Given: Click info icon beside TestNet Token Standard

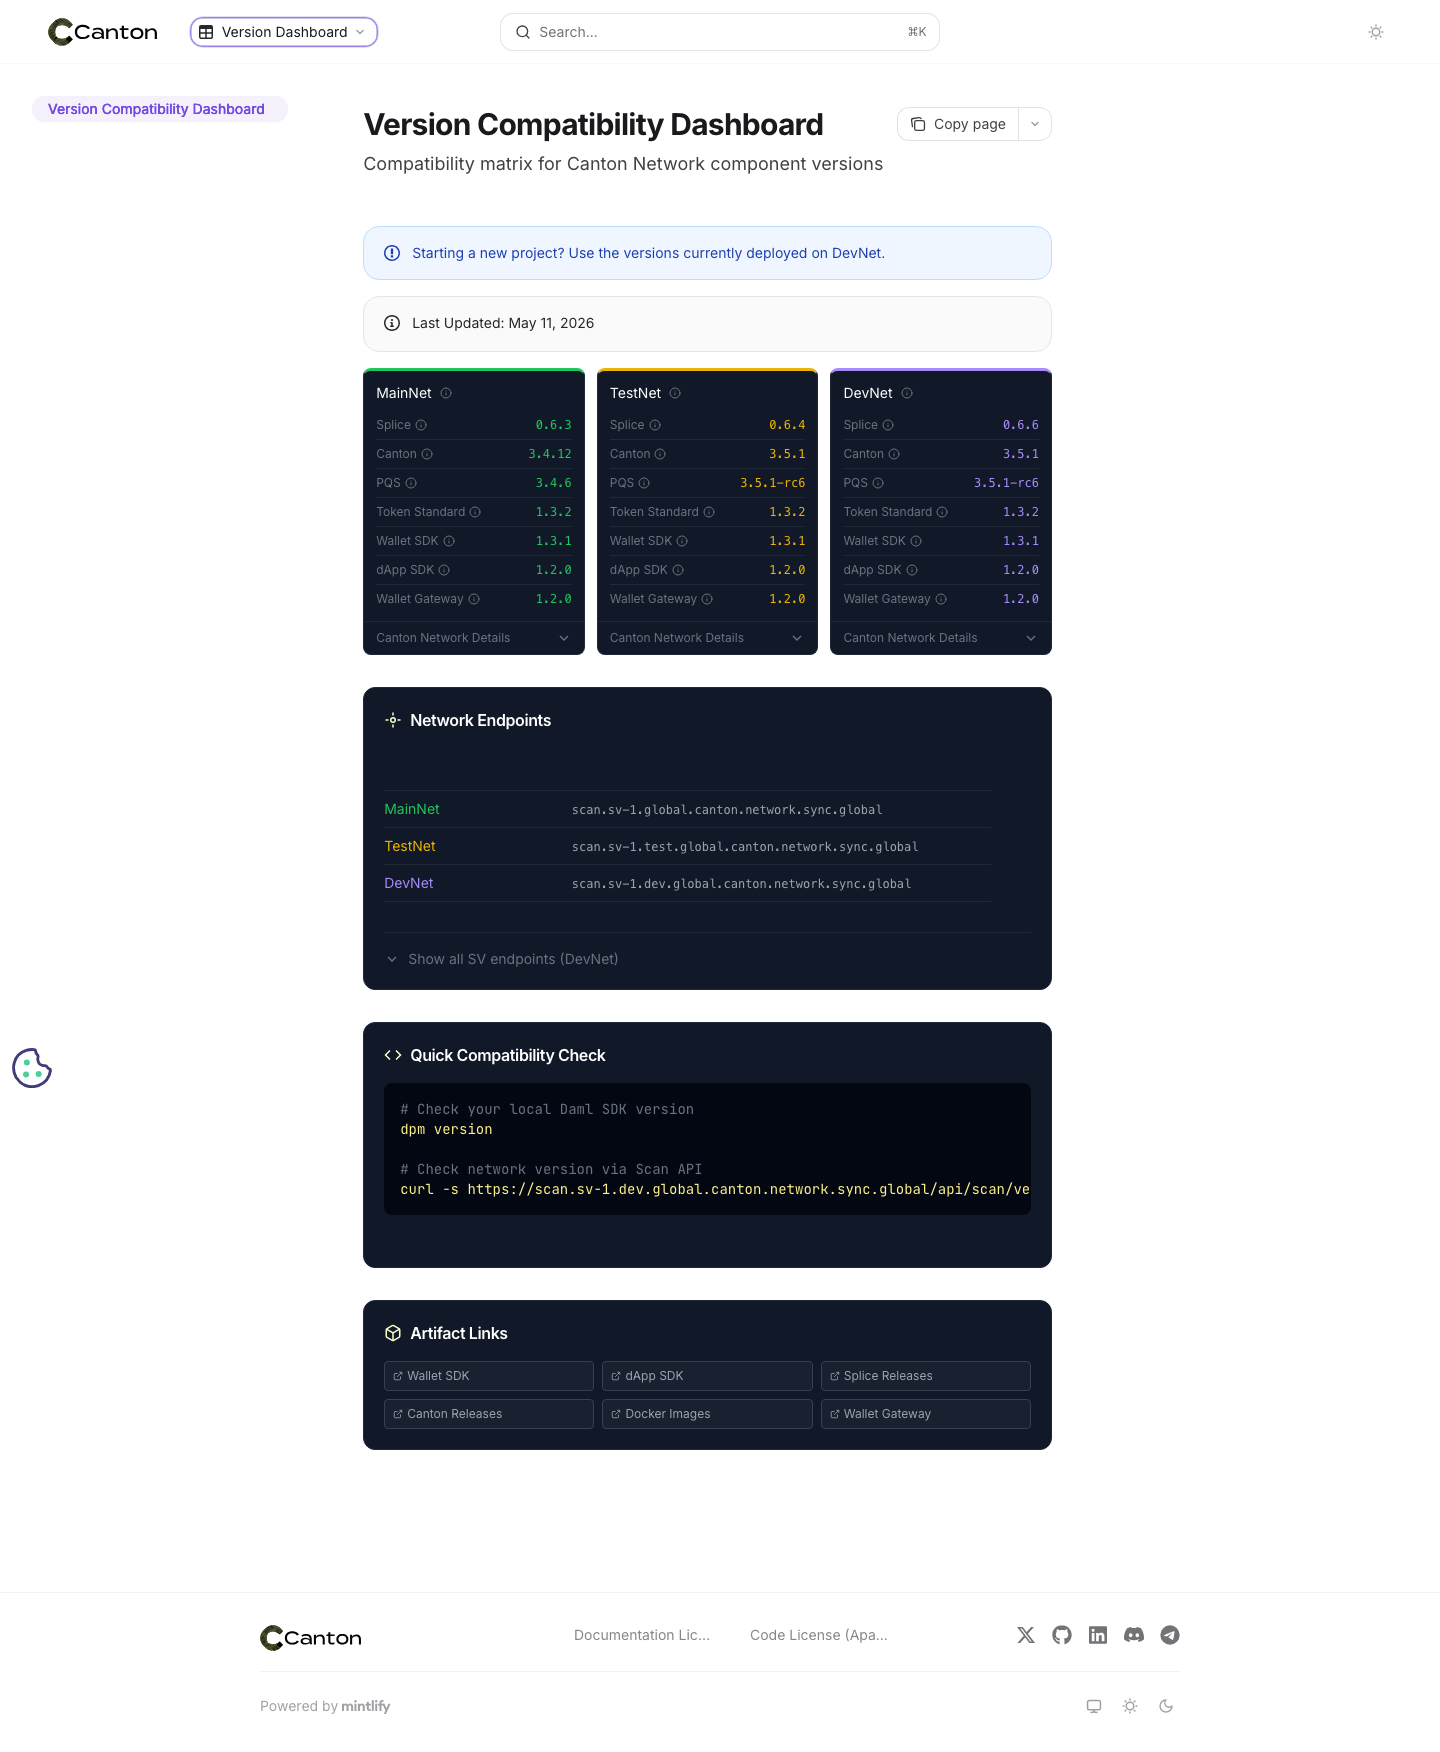Looking at the screenshot, I should (x=709, y=512).
